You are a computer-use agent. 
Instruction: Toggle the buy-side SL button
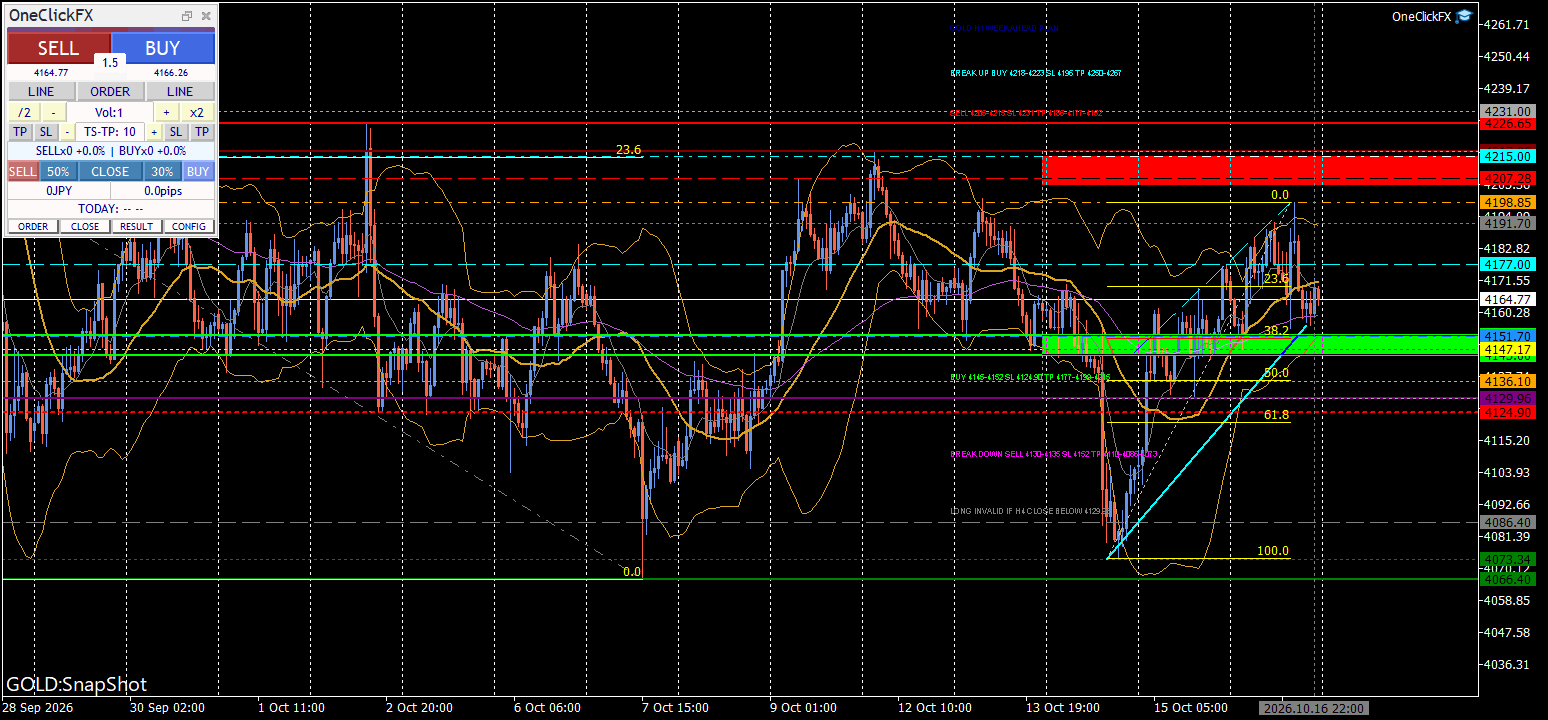pos(175,132)
